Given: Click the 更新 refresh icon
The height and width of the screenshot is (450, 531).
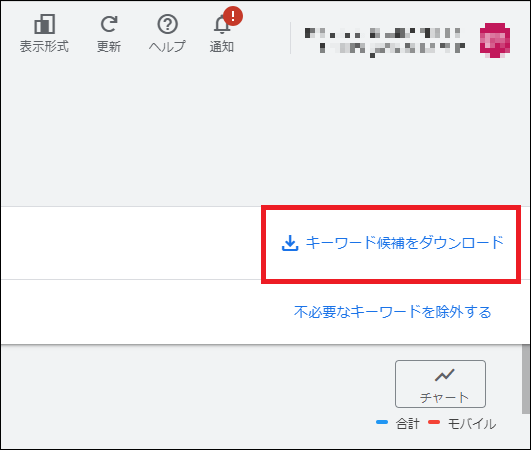Looking at the screenshot, I should point(109,24).
